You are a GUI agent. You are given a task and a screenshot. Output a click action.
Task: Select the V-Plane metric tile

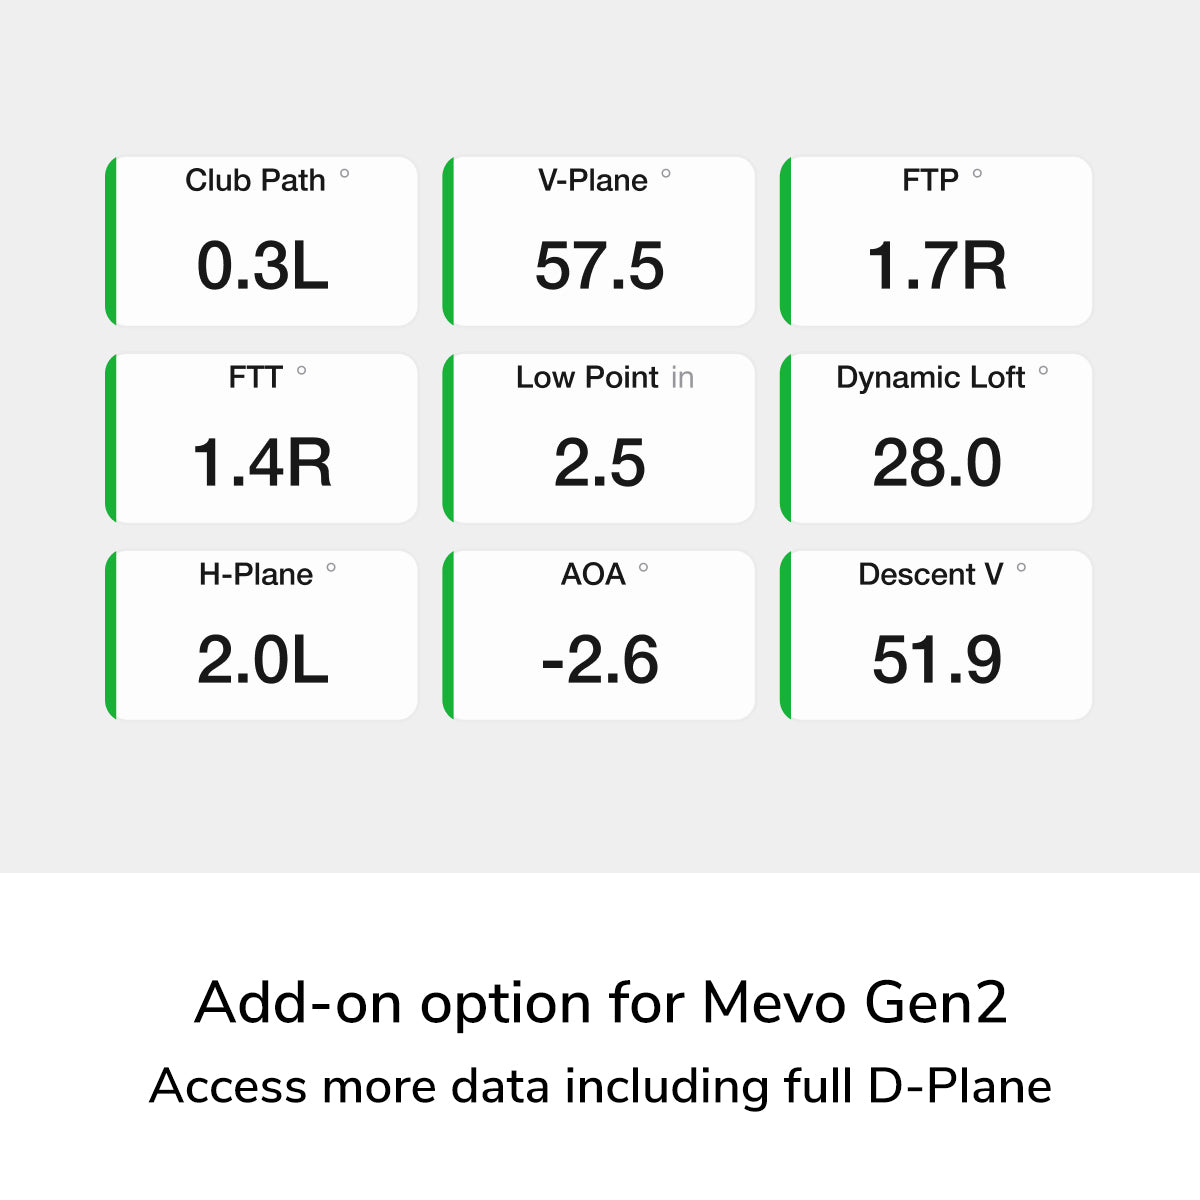point(599,241)
